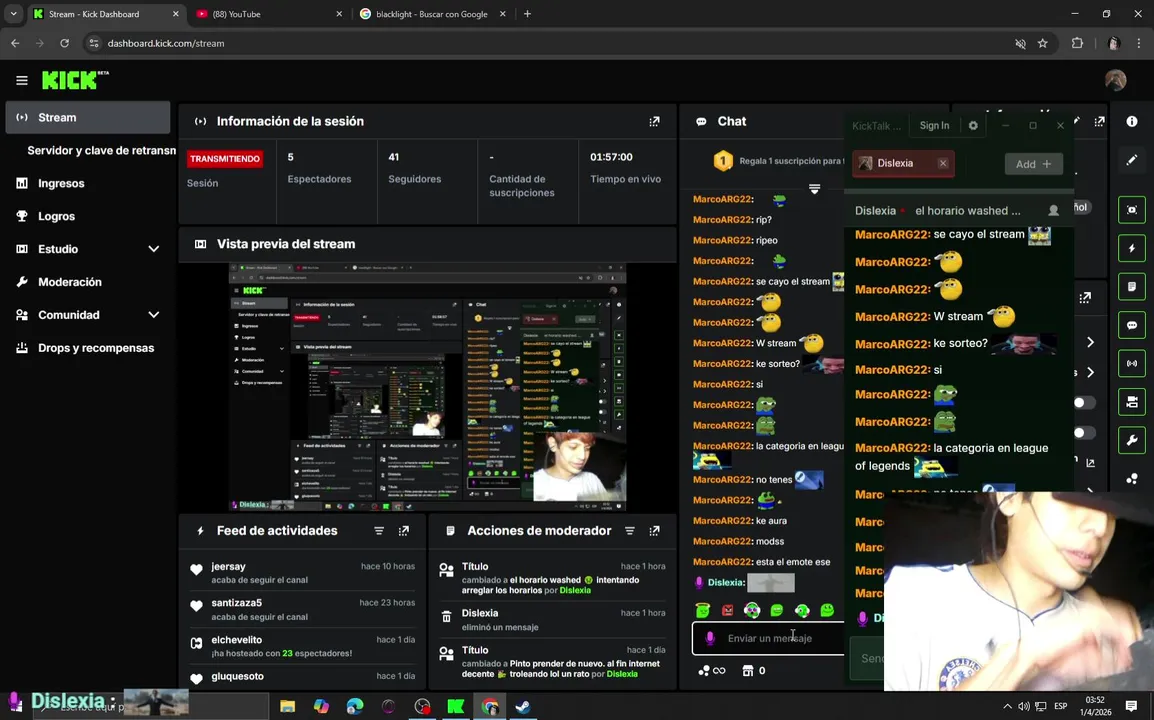The width and height of the screenshot is (1154, 720).
Task: Pick the first headphones emote
Action: (x=751, y=610)
